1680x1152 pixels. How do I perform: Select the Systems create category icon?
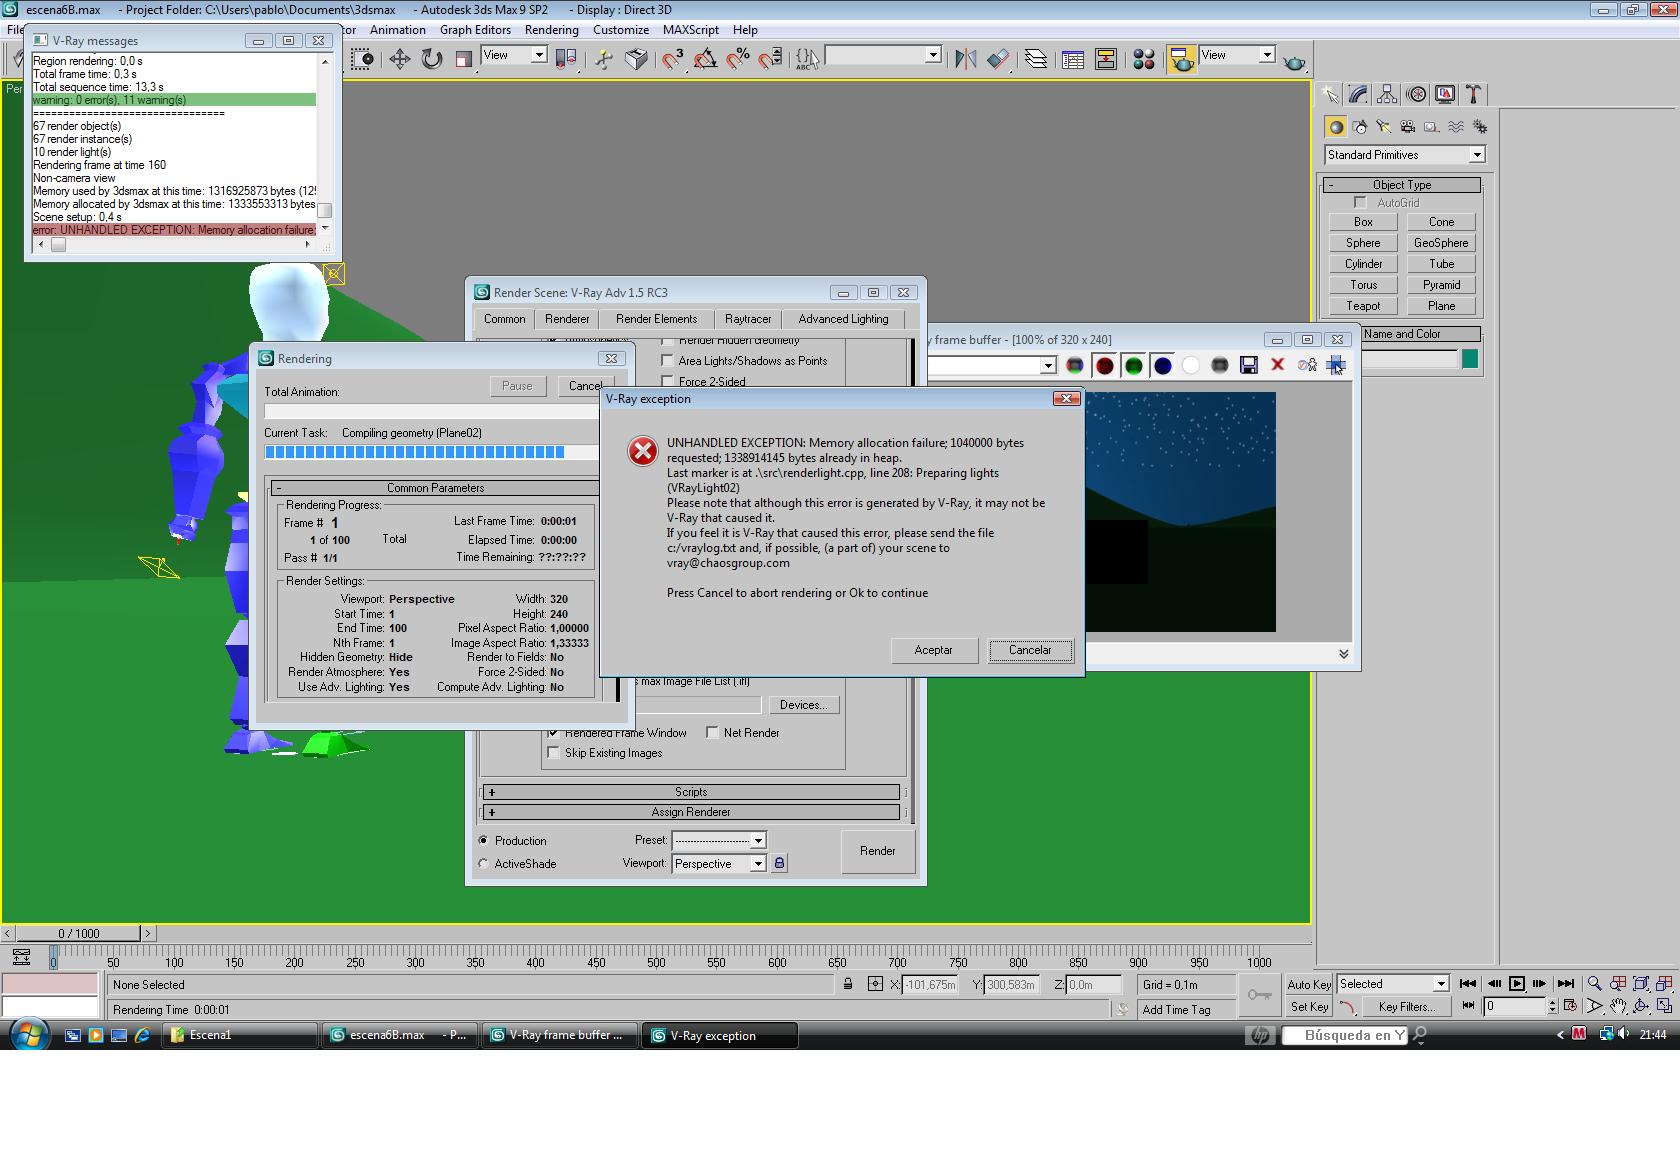pyautogui.click(x=1480, y=127)
